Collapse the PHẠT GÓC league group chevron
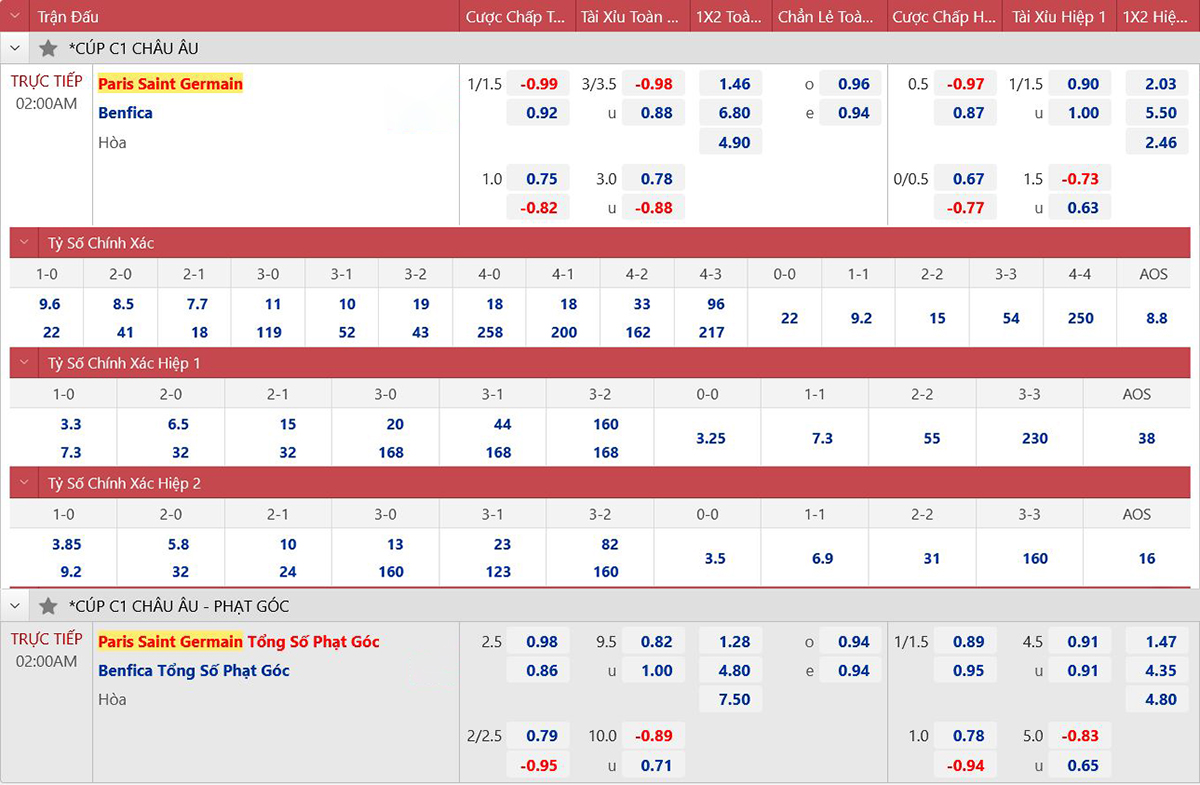 coord(15,606)
